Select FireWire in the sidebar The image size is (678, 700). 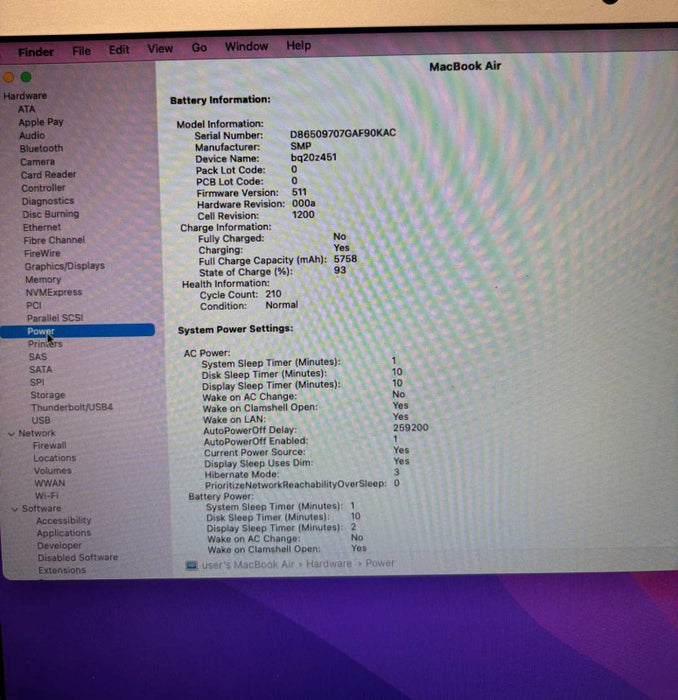tap(42, 253)
